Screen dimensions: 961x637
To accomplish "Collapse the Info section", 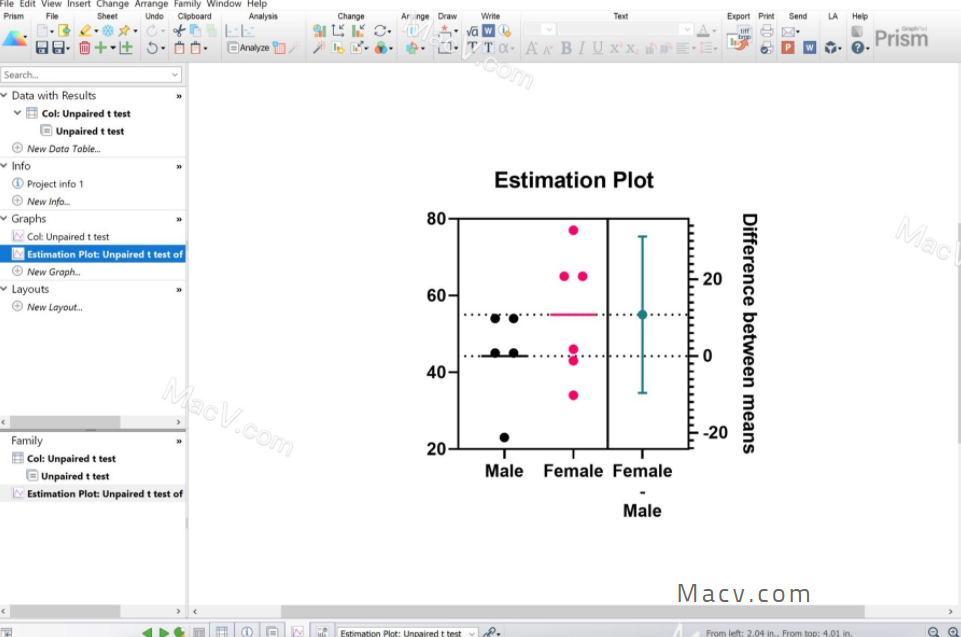I will point(4,166).
